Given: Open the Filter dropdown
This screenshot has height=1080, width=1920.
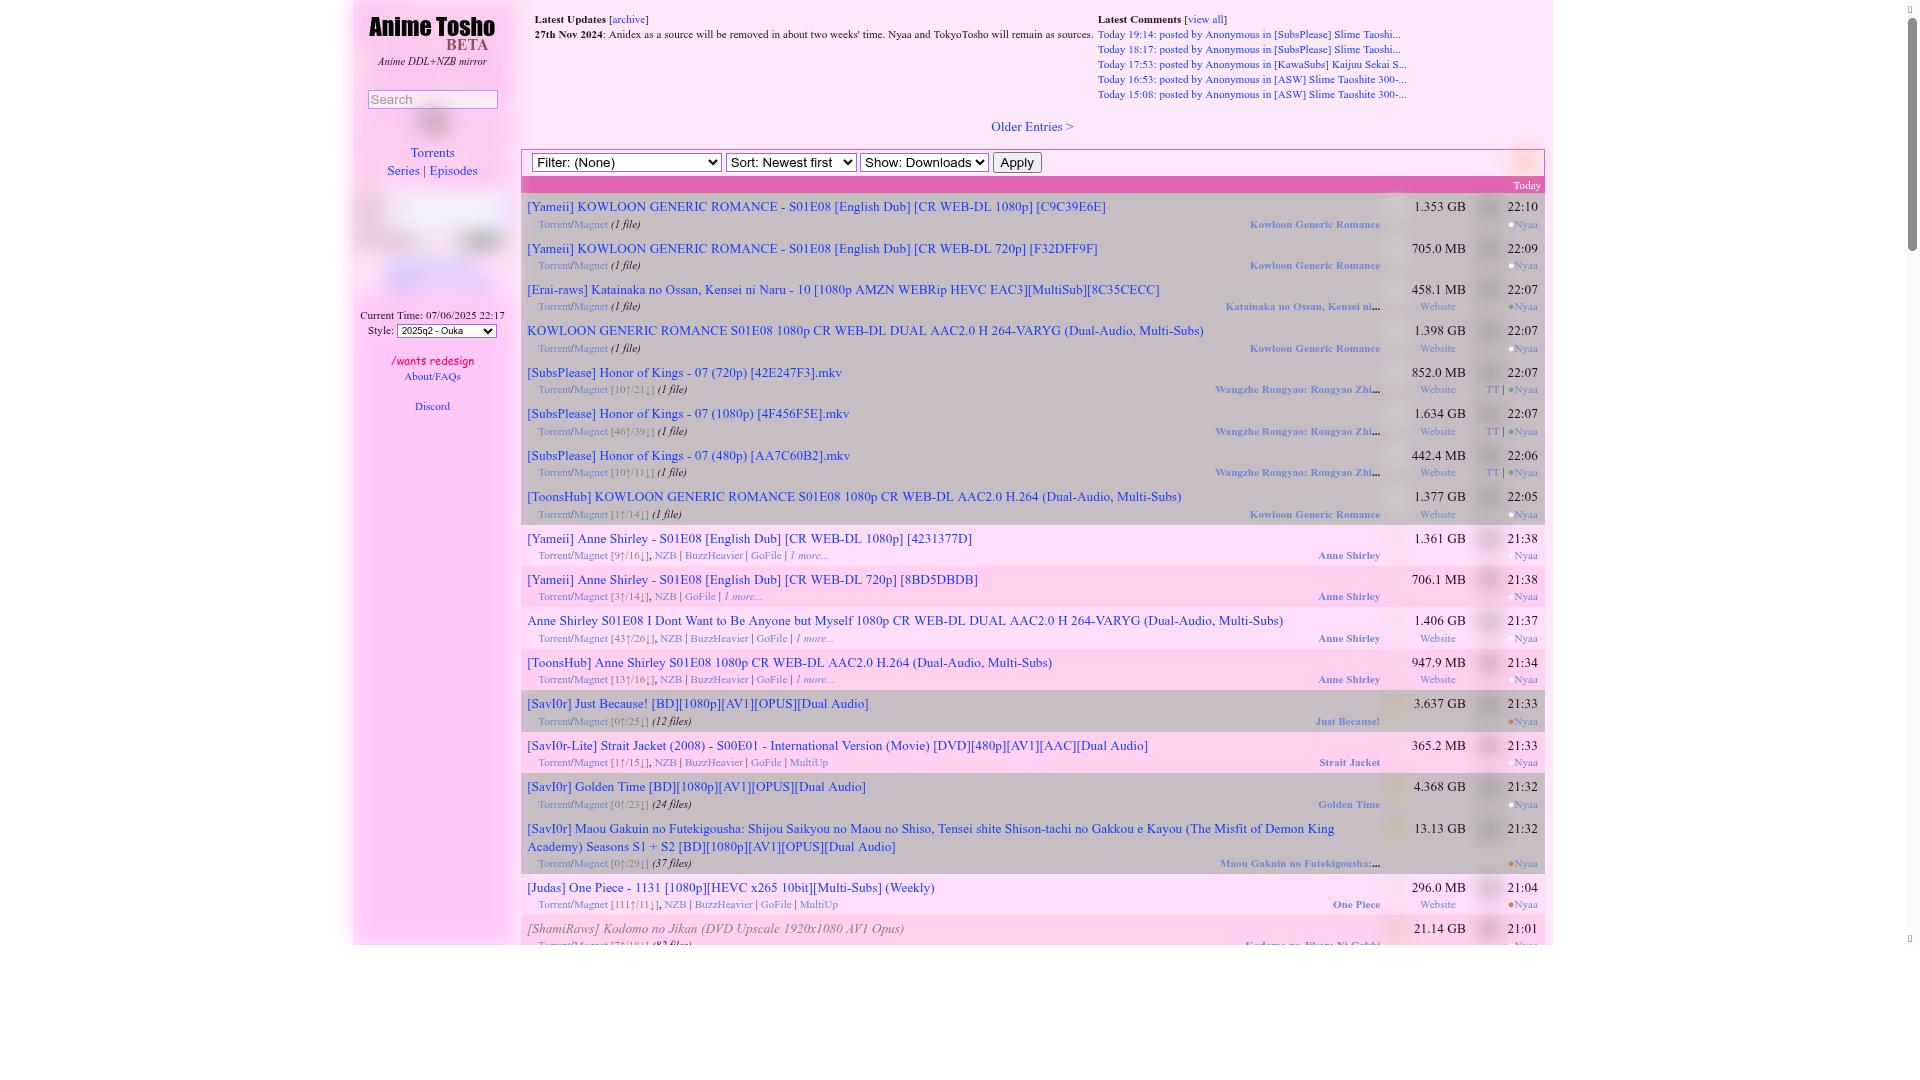Looking at the screenshot, I should point(626,162).
